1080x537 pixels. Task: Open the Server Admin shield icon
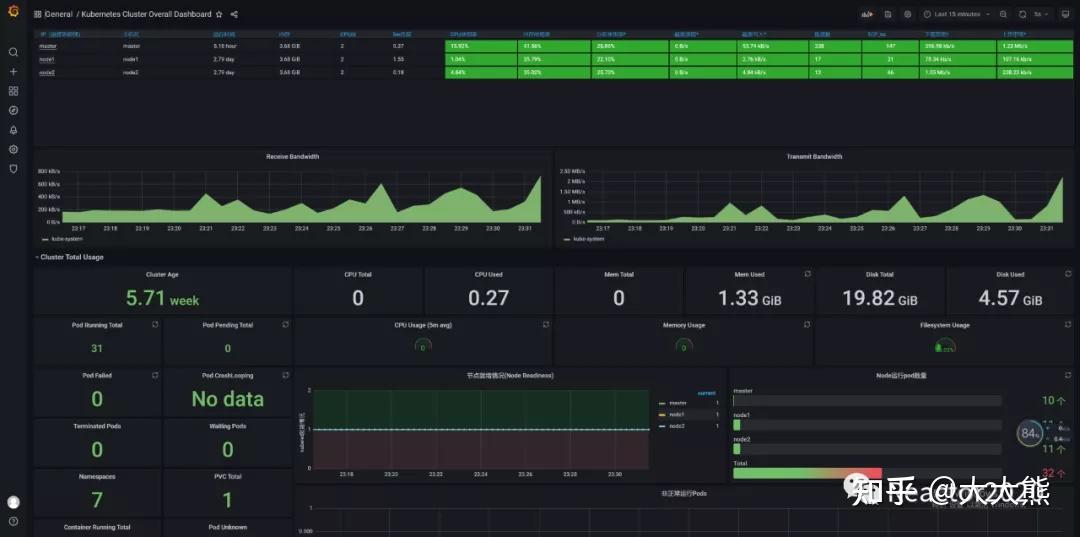coord(13,169)
